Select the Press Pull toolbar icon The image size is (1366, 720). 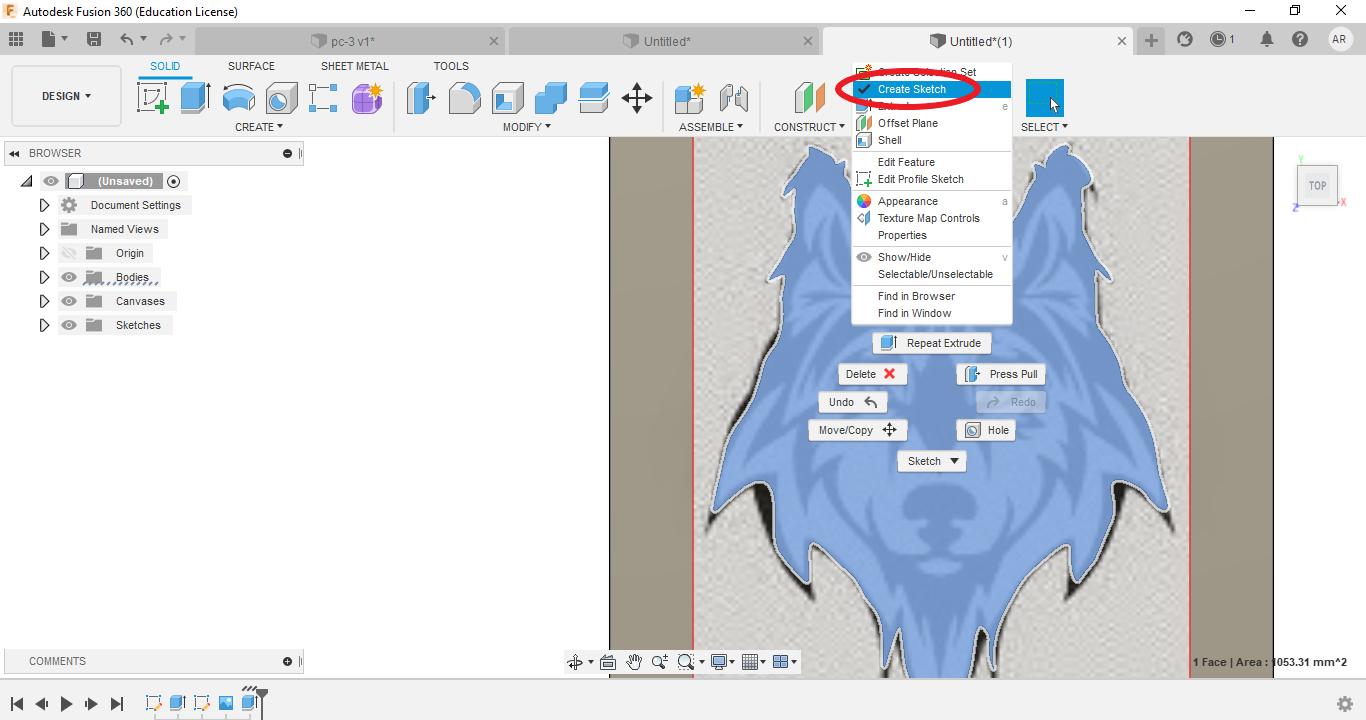click(x=421, y=98)
